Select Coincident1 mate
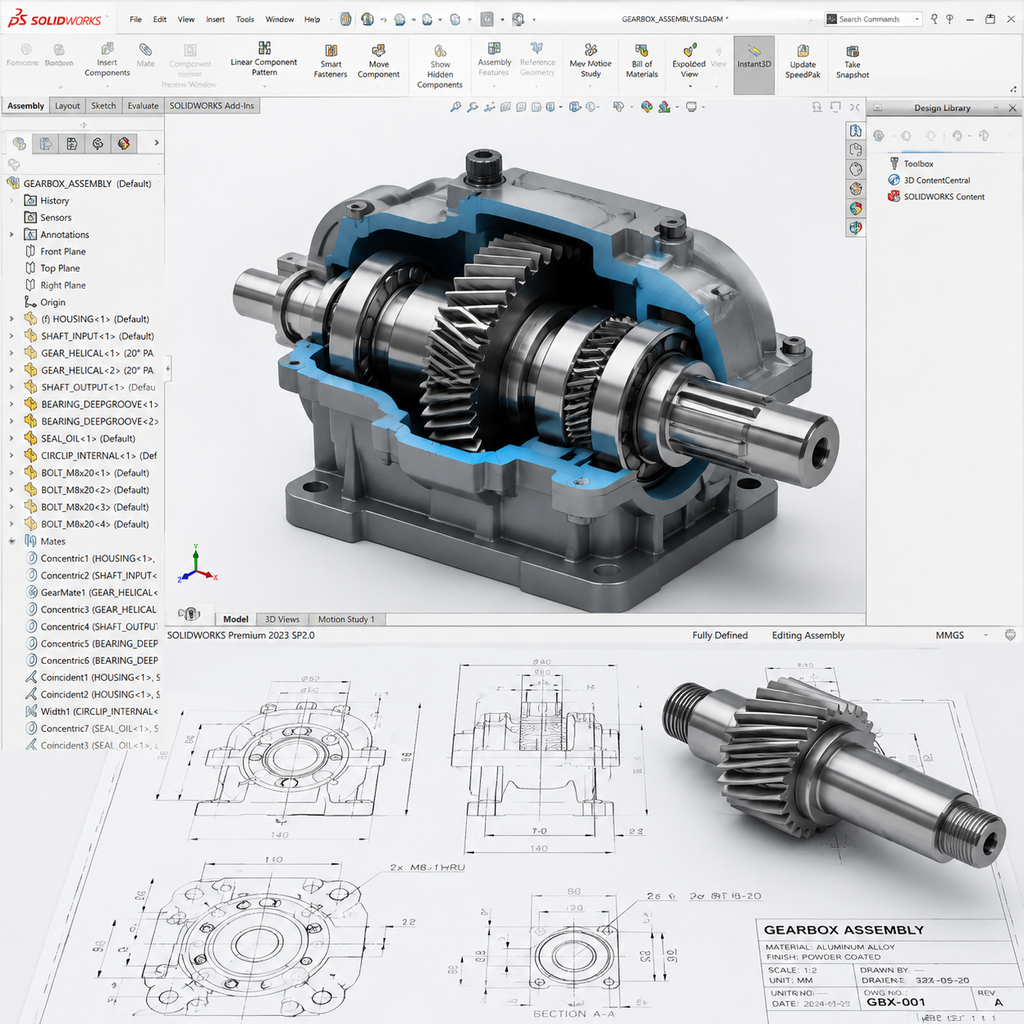Image resolution: width=1024 pixels, height=1024 pixels. (92, 677)
